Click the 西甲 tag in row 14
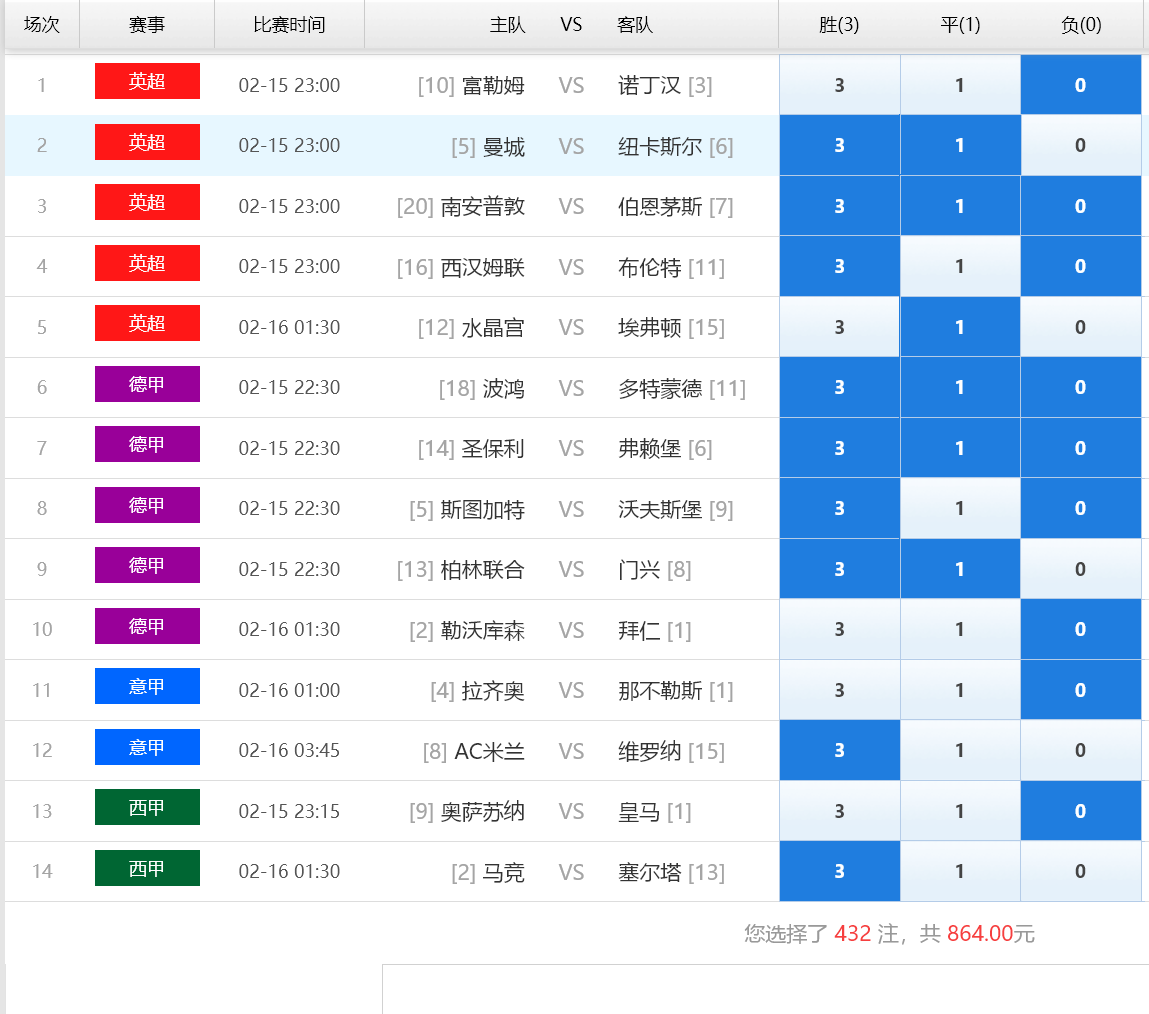Image resolution: width=1149 pixels, height=1014 pixels. pyautogui.click(x=147, y=867)
